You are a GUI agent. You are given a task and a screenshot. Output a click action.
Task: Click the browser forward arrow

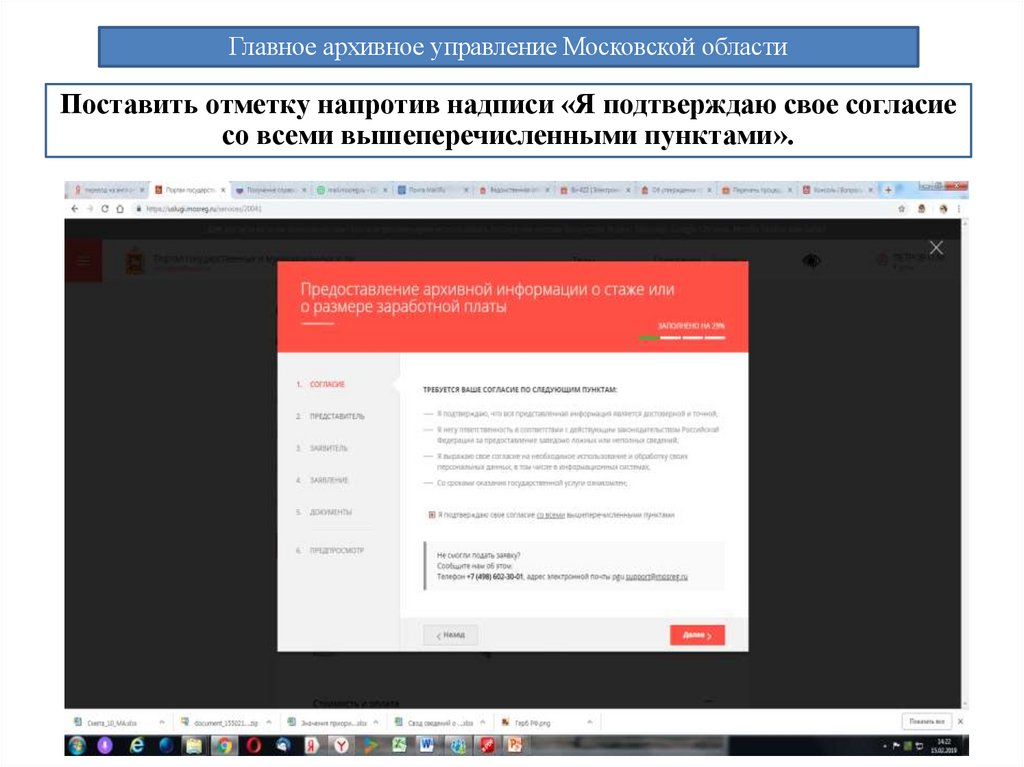89,209
